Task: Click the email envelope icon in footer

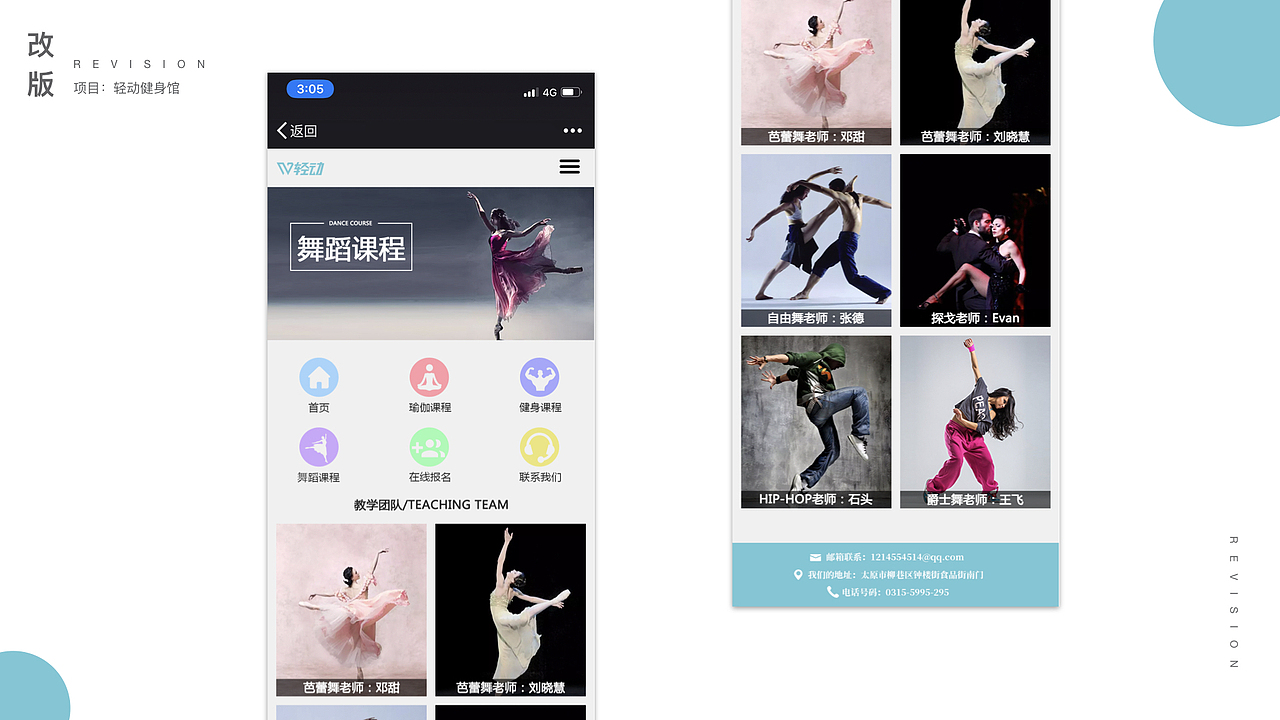Action: click(815, 558)
